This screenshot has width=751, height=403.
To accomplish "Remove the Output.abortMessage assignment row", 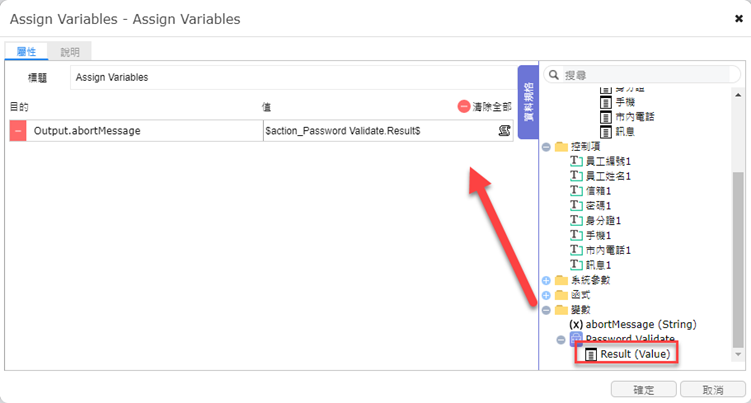I will pos(18,131).
